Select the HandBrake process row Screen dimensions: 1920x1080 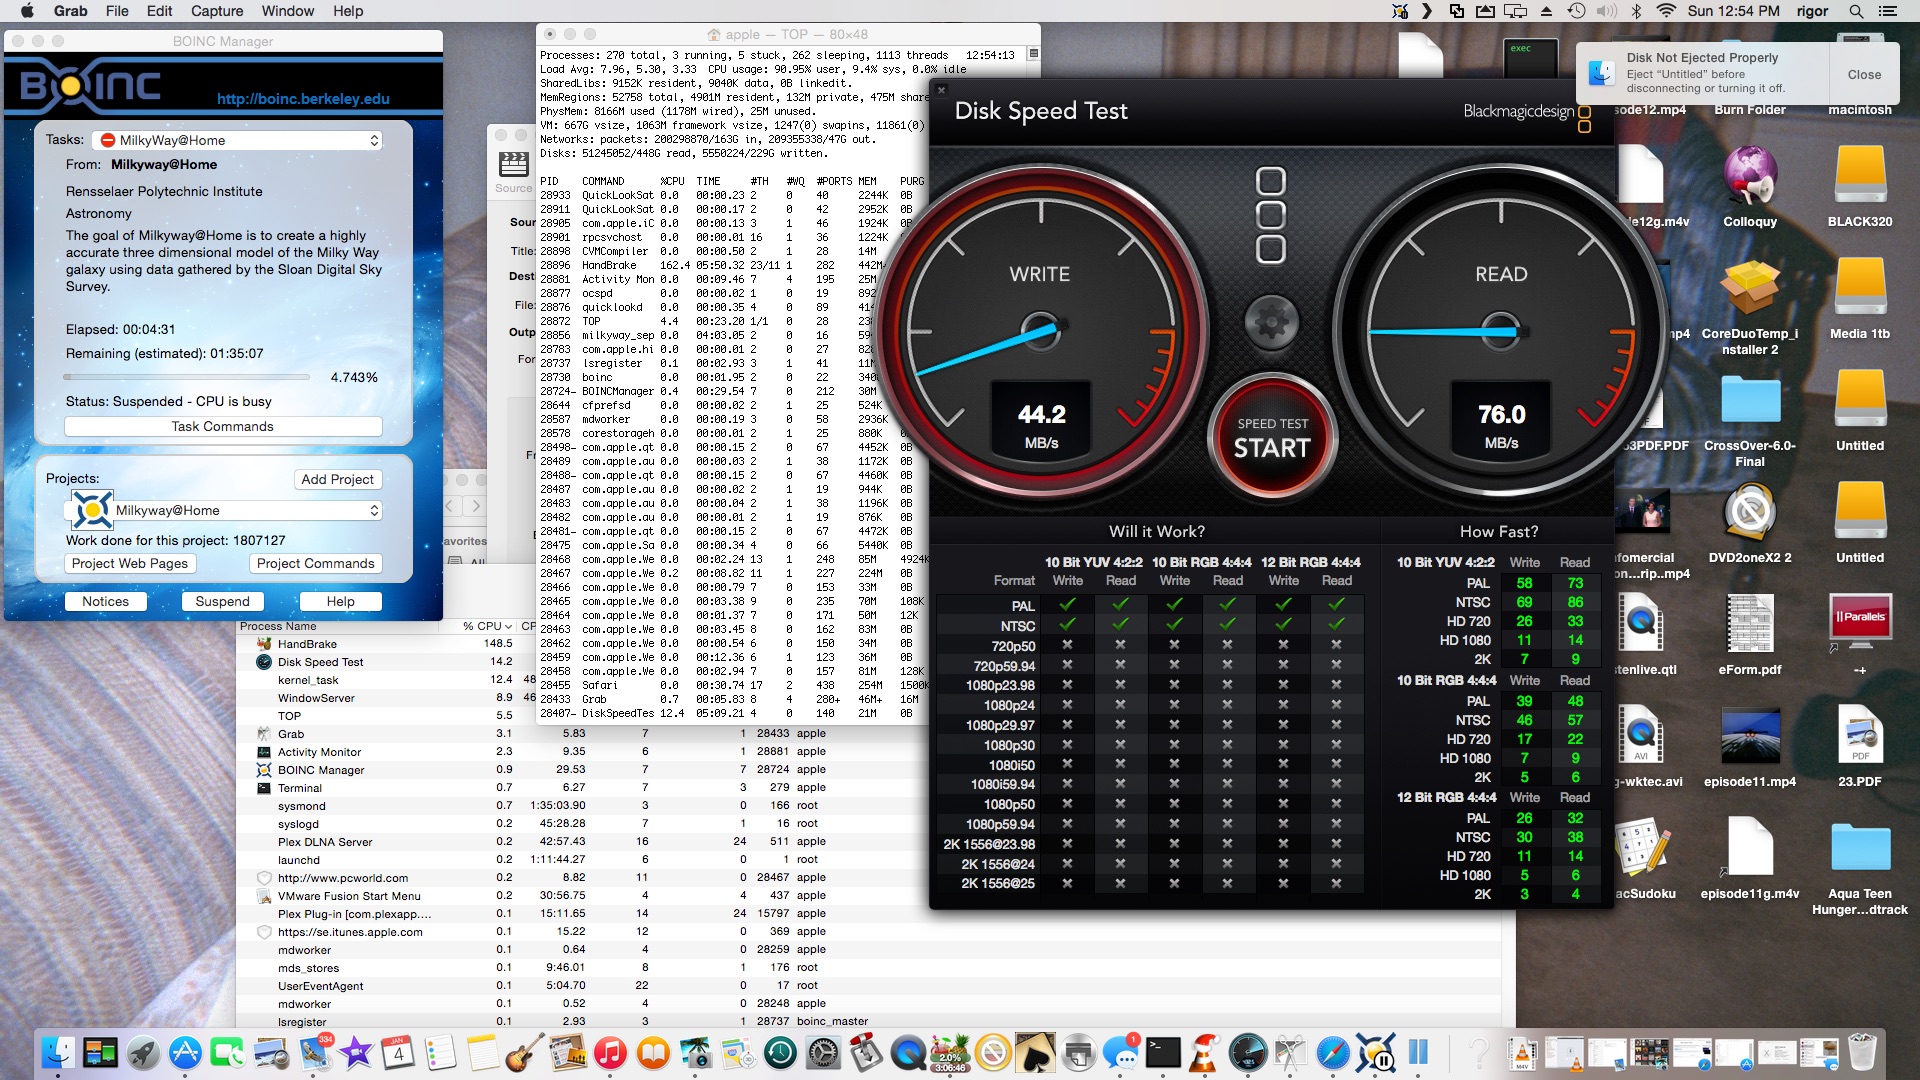click(307, 644)
